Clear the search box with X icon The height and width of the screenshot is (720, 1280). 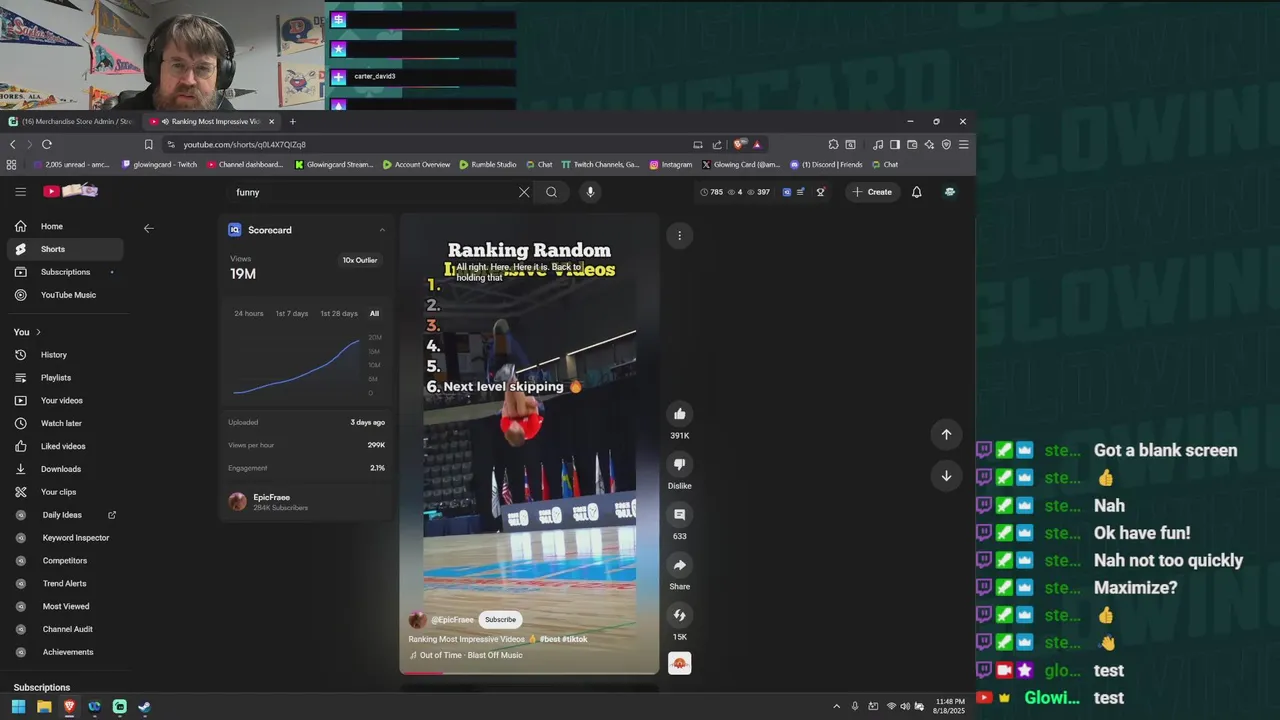[524, 192]
